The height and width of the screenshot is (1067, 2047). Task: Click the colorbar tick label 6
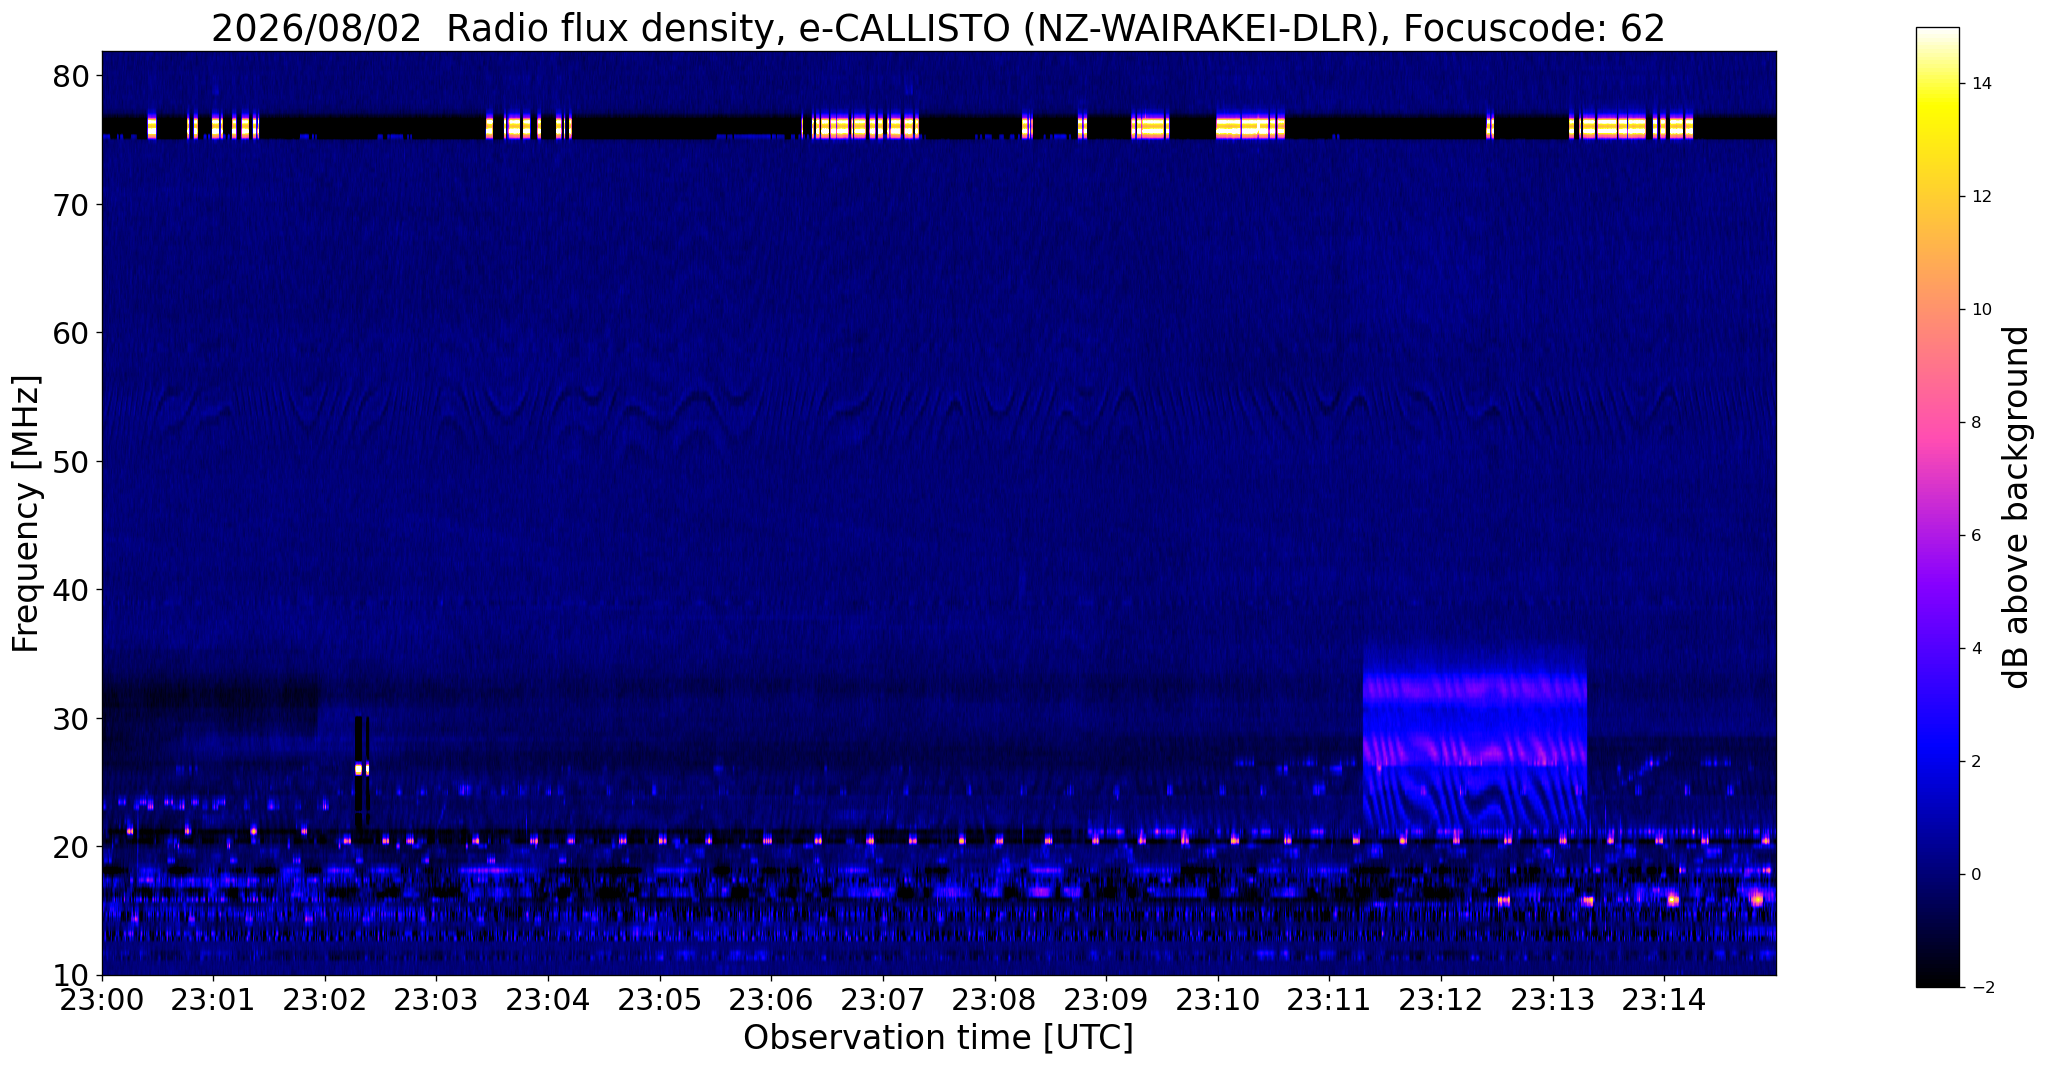[x=1975, y=536]
